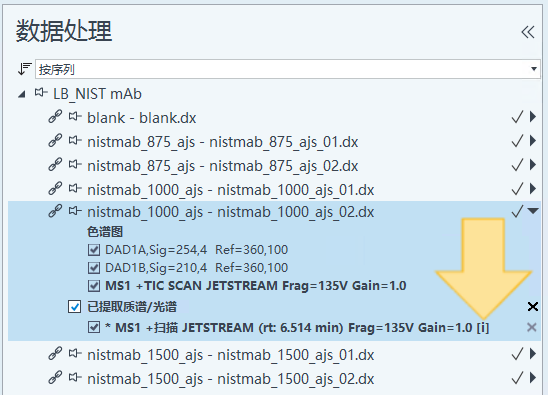
Task: Click the DAD1A,Sig=254,4 Ref=360,100 label
Action: point(196,250)
